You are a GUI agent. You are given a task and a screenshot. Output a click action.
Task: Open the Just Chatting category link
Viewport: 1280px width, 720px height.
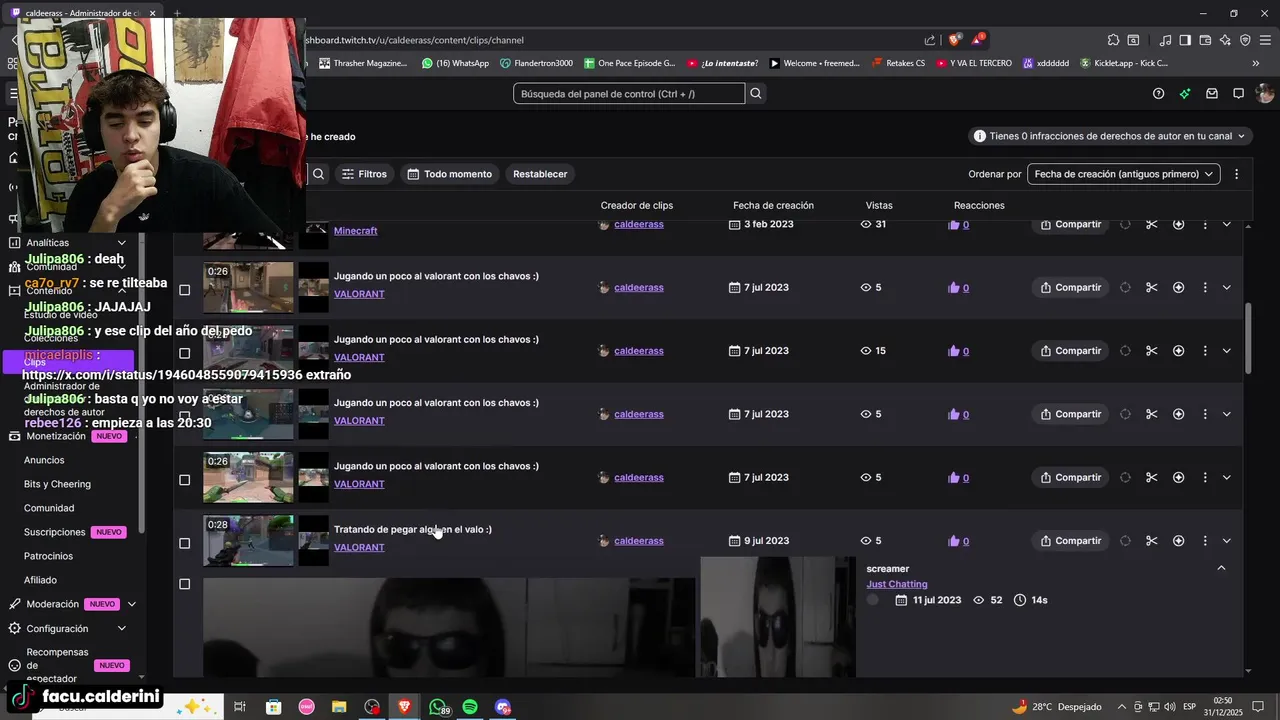pyautogui.click(x=897, y=584)
